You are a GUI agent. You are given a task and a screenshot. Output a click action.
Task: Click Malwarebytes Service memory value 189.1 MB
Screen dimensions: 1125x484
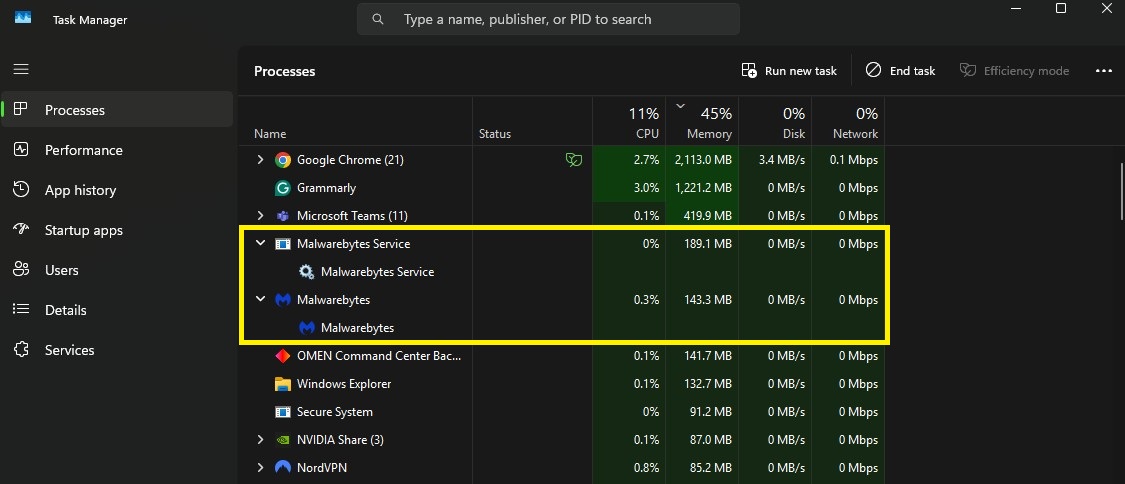pos(708,244)
